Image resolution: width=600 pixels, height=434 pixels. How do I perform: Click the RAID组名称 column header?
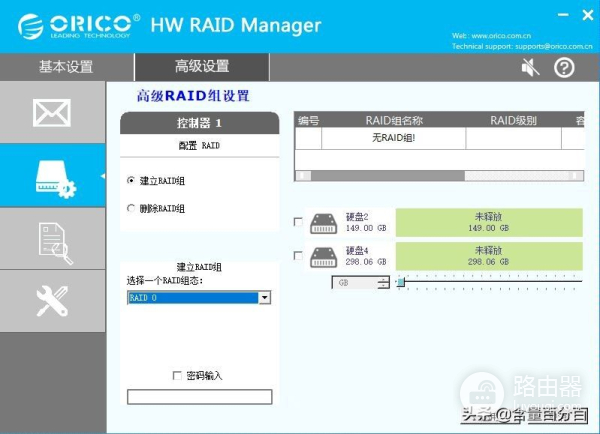(x=394, y=121)
